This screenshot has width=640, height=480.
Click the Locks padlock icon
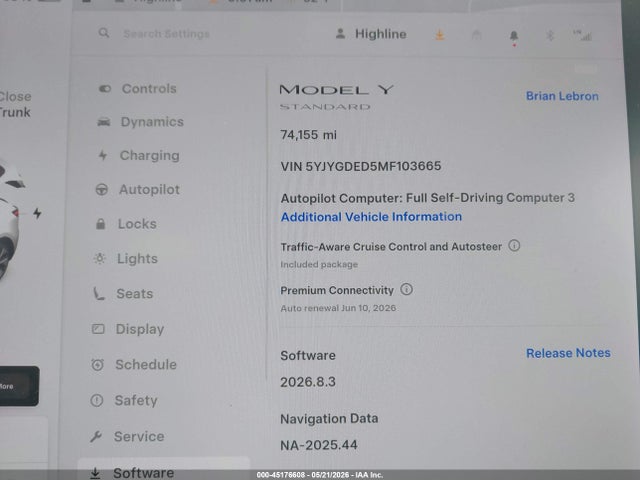100,224
